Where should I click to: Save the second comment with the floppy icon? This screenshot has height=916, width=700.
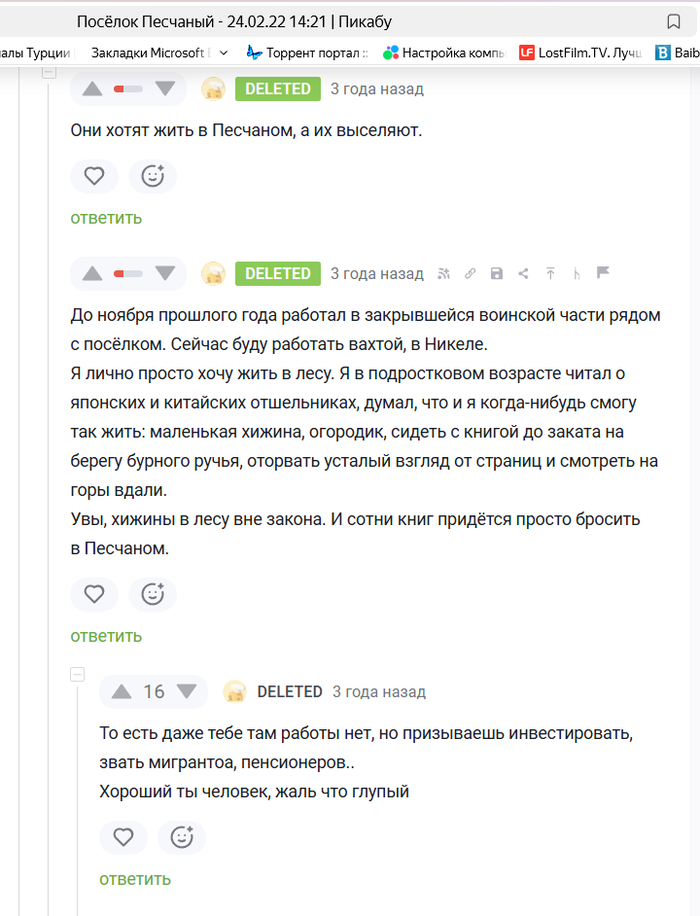coord(497,273)
